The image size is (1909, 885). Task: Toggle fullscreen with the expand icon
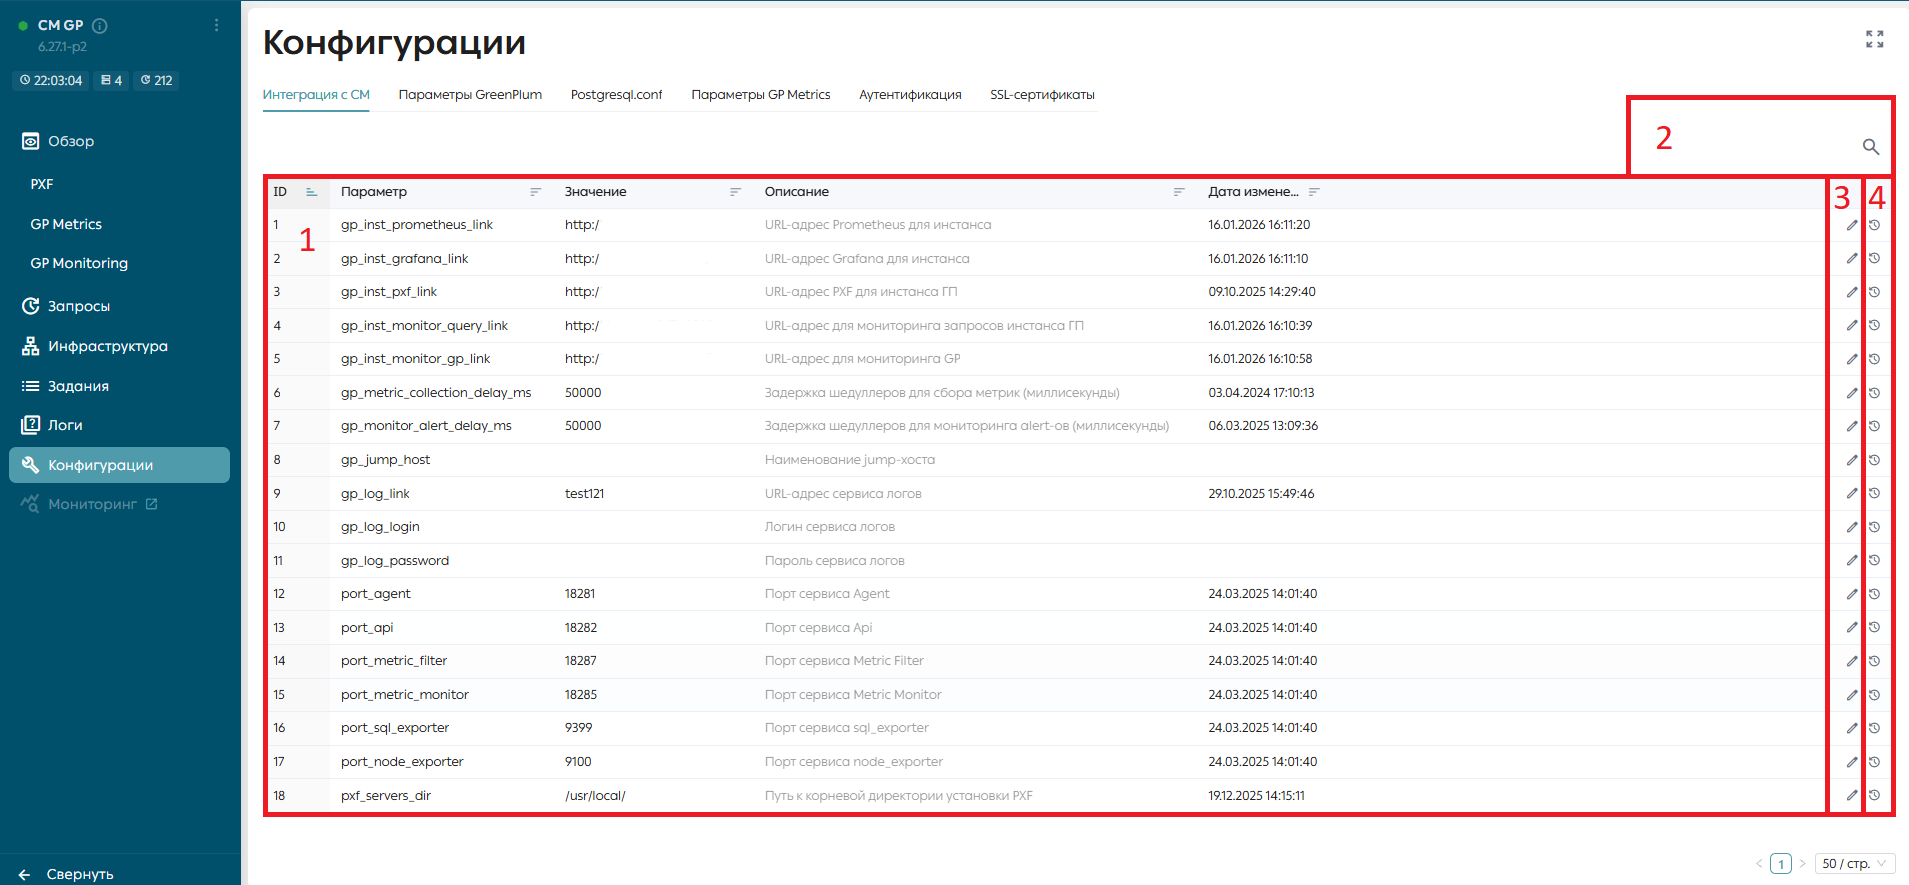point(1875,39)
